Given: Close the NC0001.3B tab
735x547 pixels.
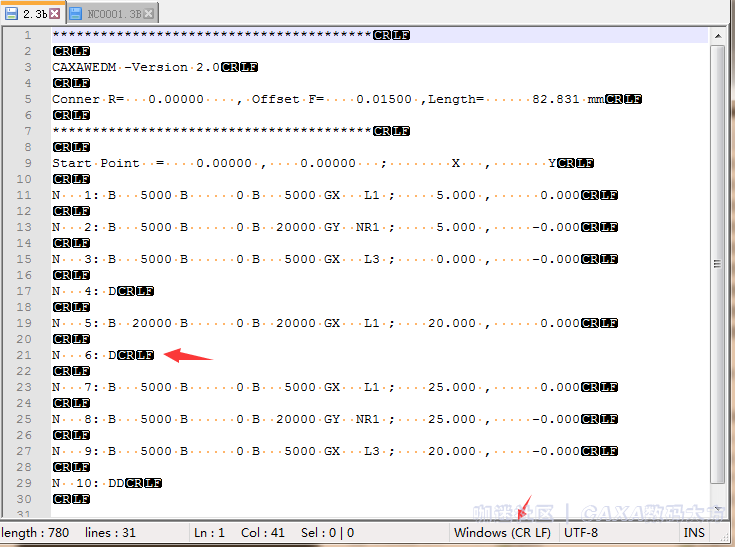Looking at the screenshot, I should (x=149, y=14).
